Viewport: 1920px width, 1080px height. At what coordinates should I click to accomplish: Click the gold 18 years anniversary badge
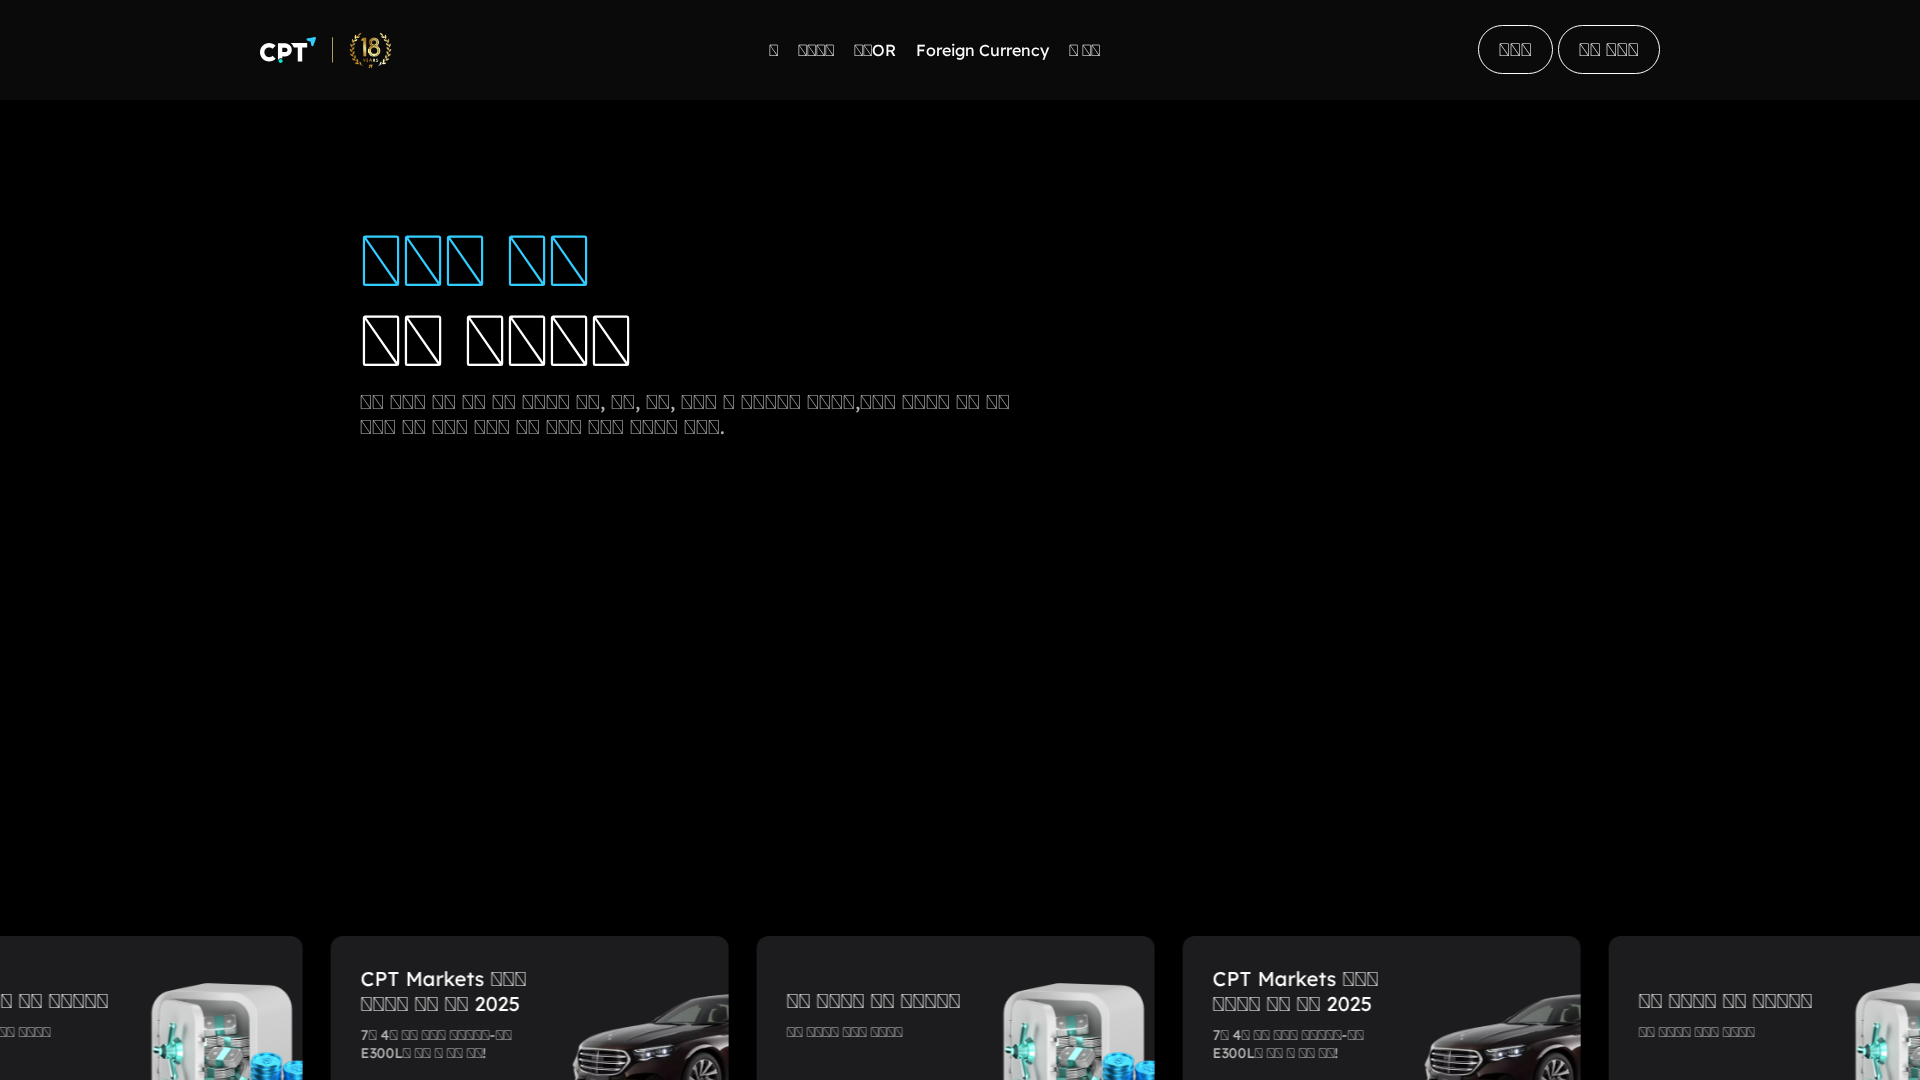370,50
